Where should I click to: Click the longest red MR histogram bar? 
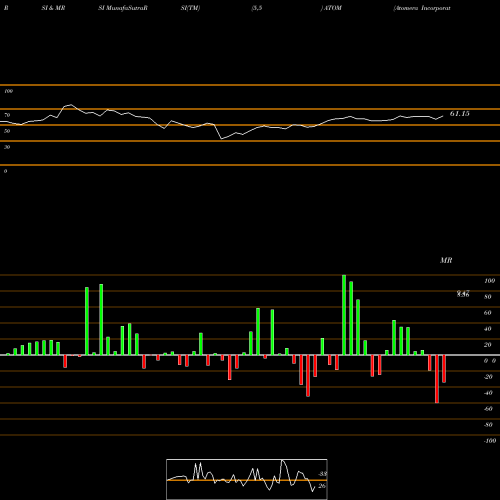[437, 379]
